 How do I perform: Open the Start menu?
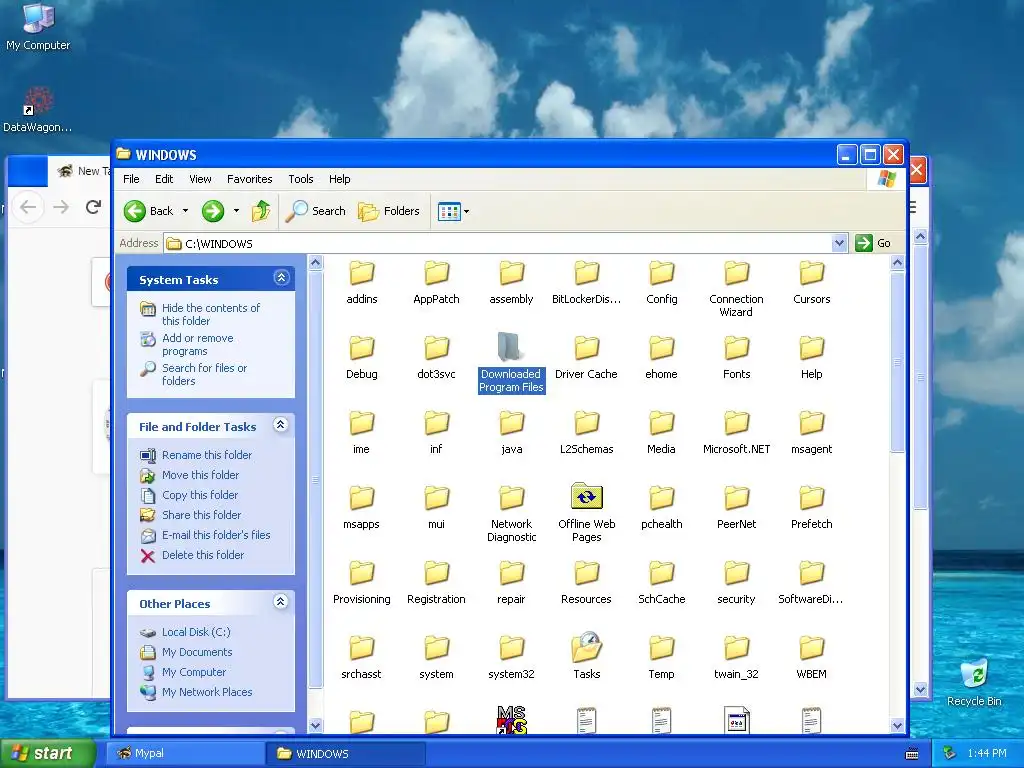46,753
